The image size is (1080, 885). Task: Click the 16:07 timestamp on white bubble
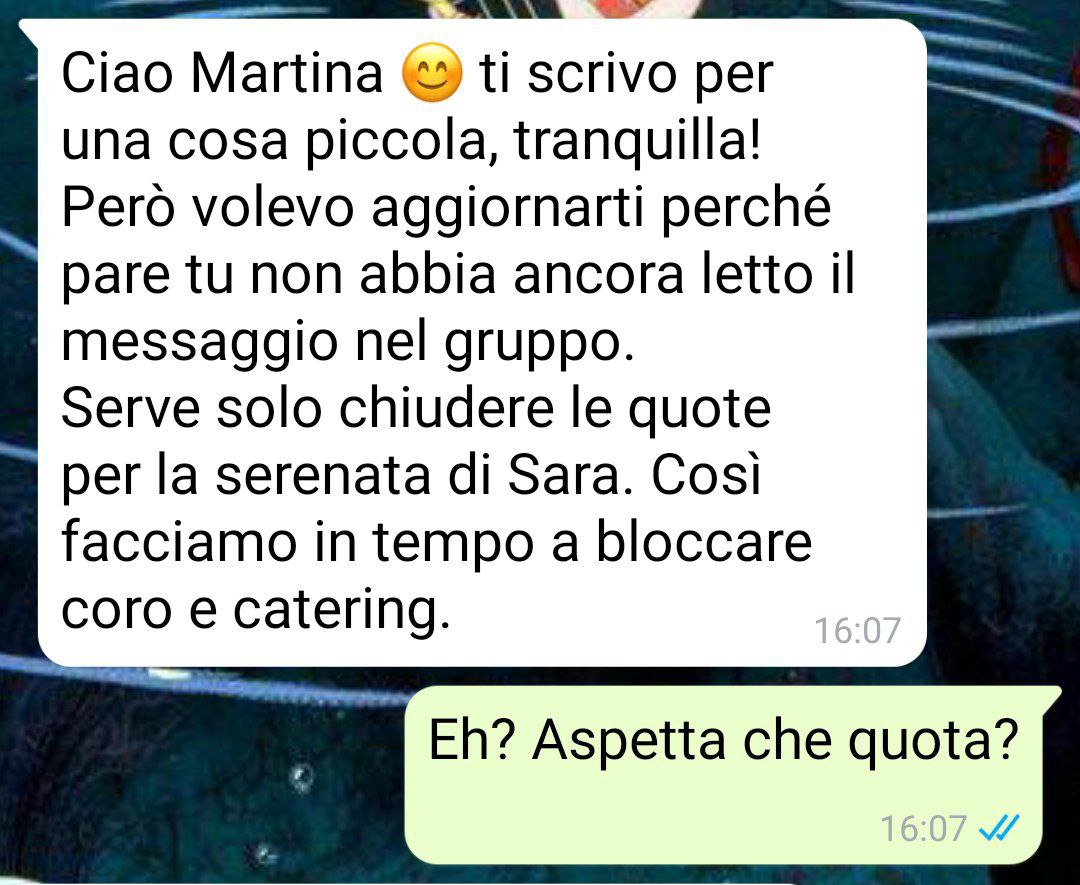coord(858,630)
